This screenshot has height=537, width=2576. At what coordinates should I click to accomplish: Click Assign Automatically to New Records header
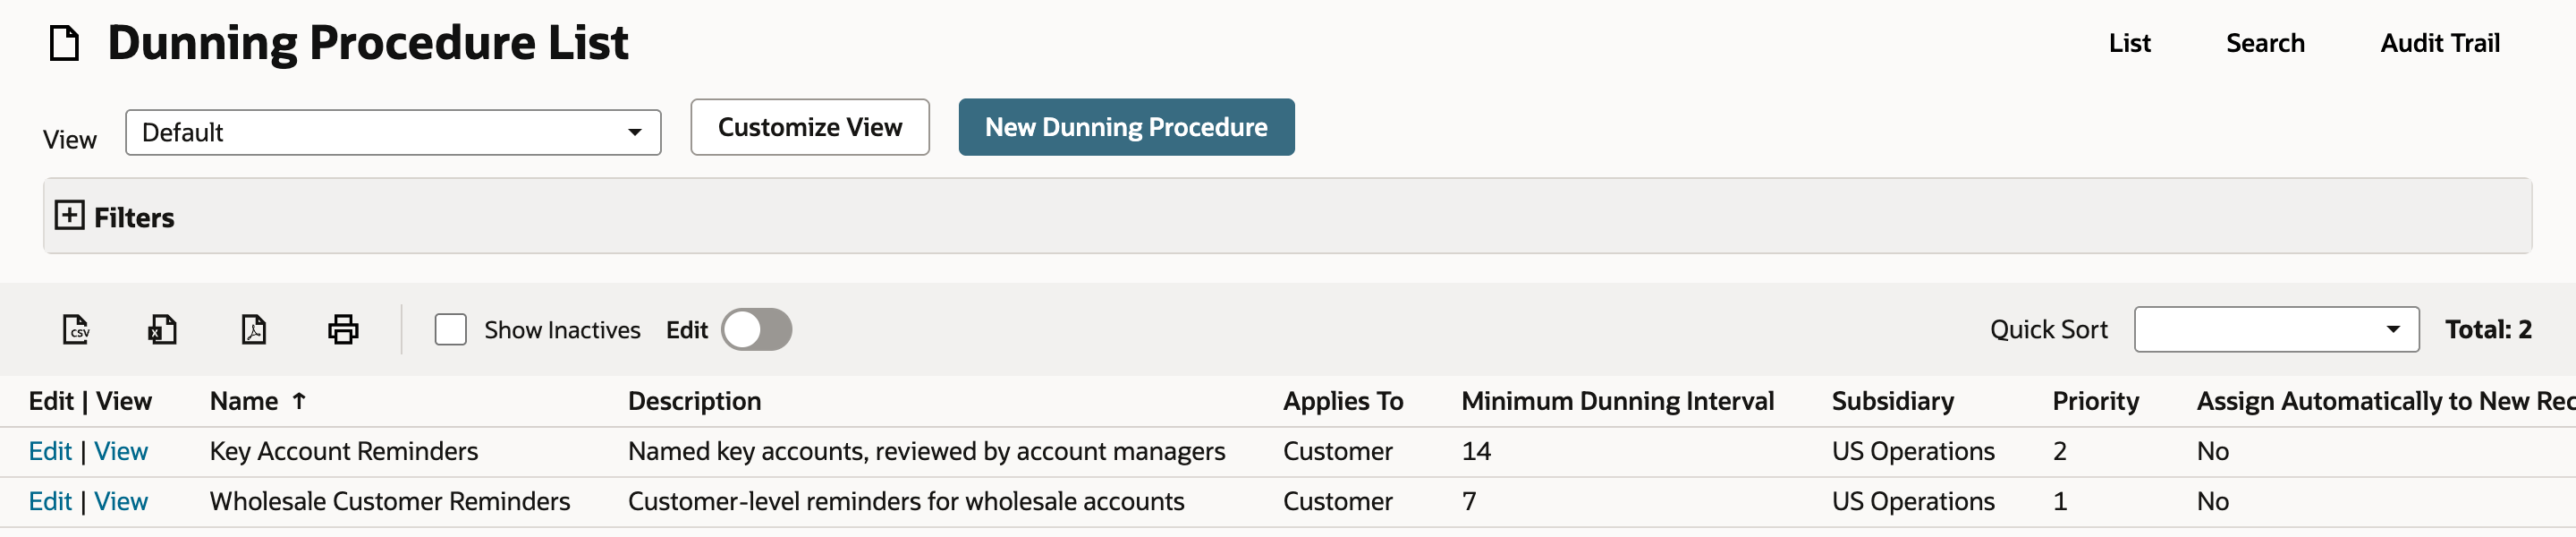coord(2385,401)
